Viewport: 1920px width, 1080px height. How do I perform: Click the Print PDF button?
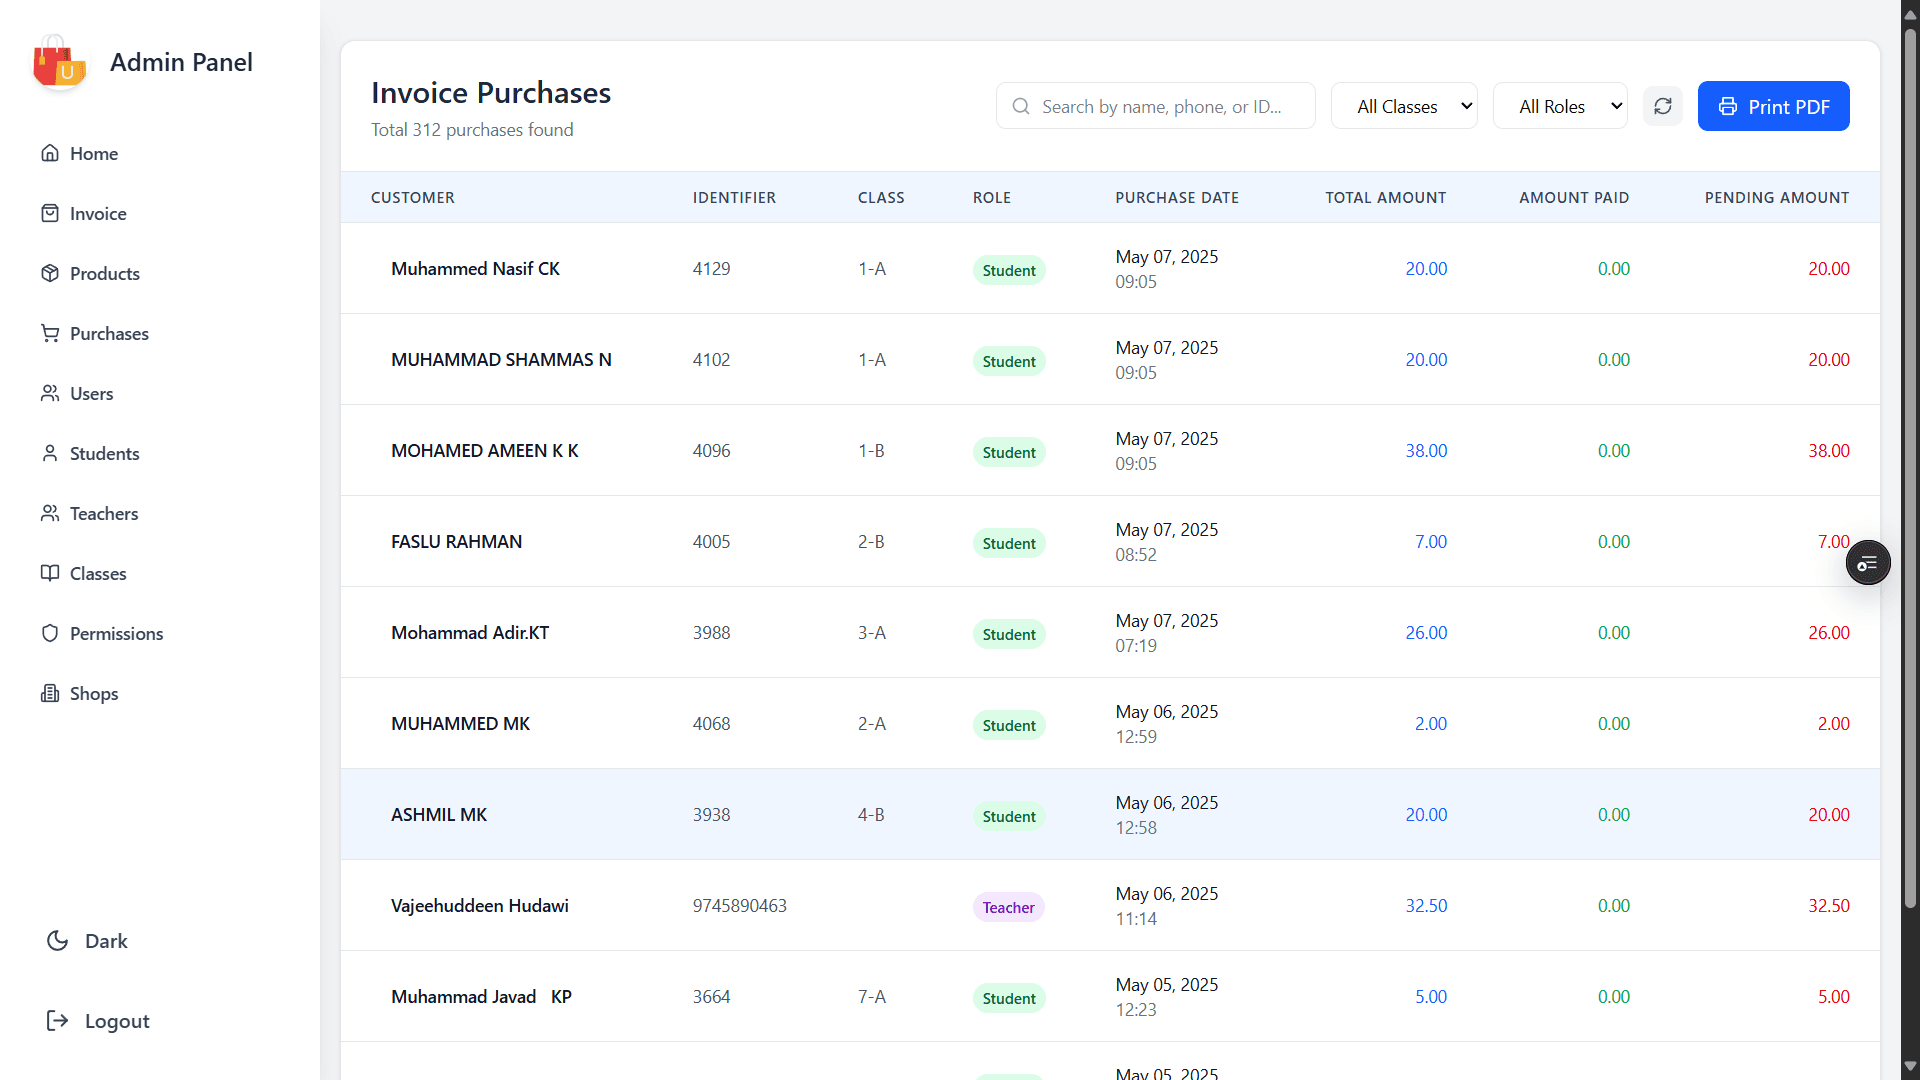1773,106
